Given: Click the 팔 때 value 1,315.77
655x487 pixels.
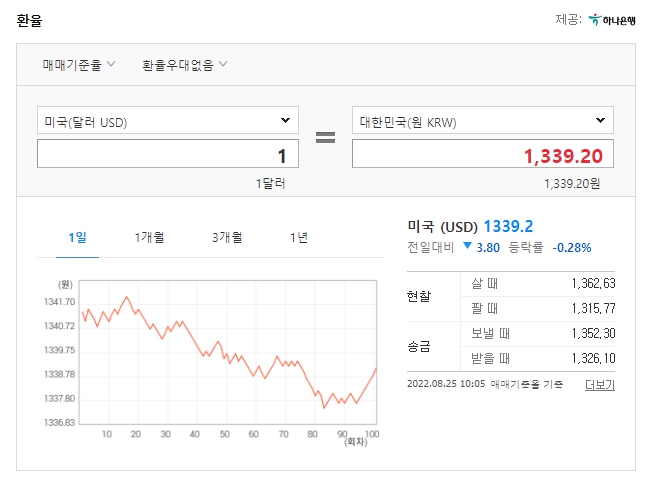Looking at the screenshot, I should pos(594,309).
